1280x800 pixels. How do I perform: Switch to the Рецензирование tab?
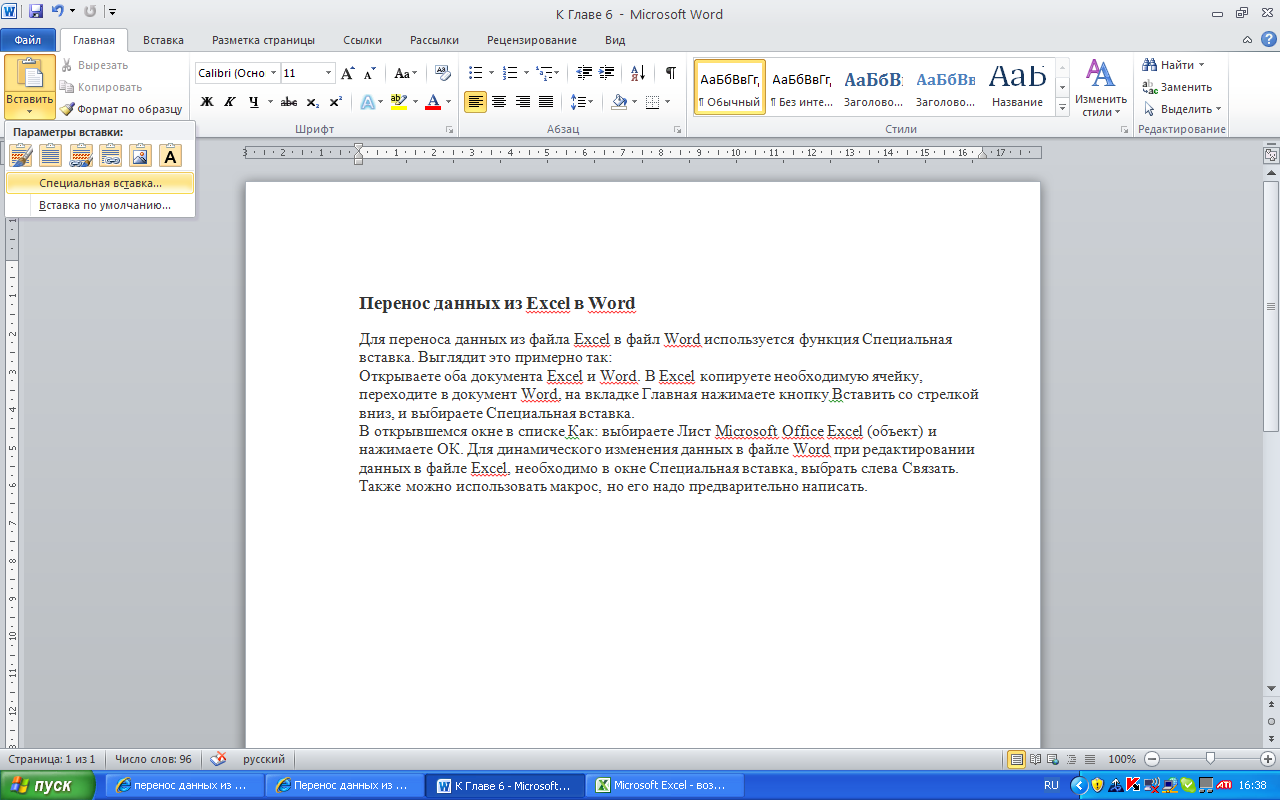click(532, 40)
